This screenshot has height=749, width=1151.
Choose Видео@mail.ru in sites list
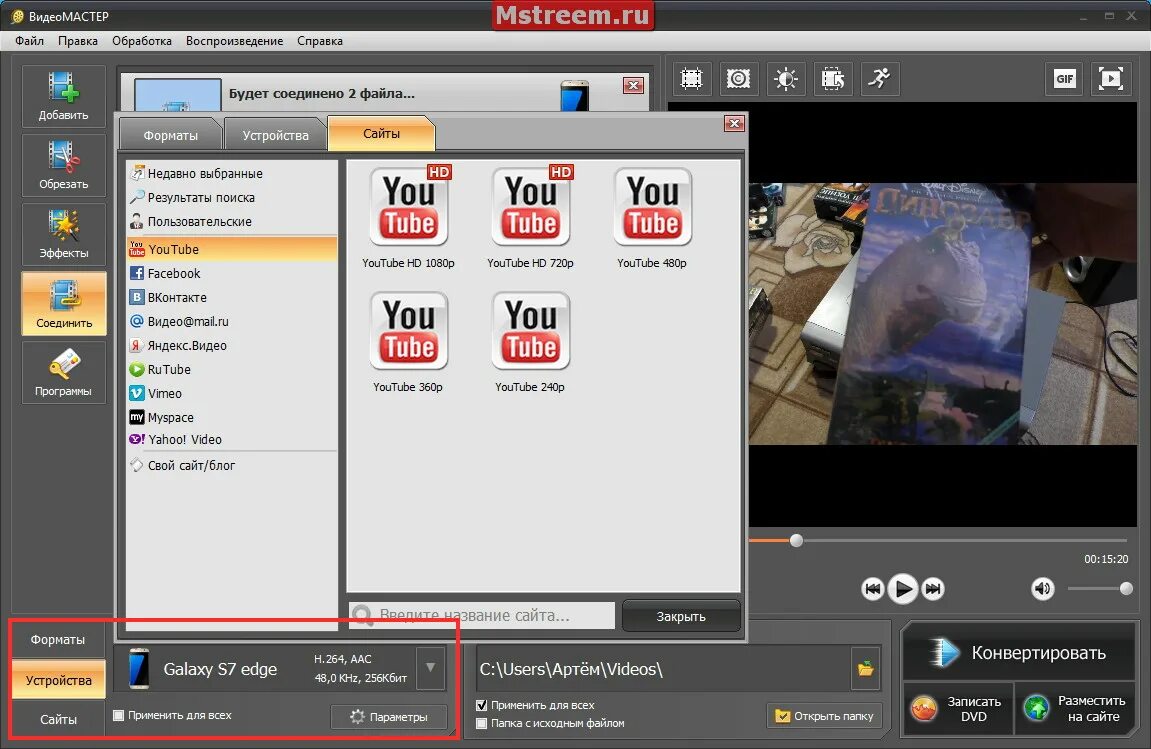(231, 322)
